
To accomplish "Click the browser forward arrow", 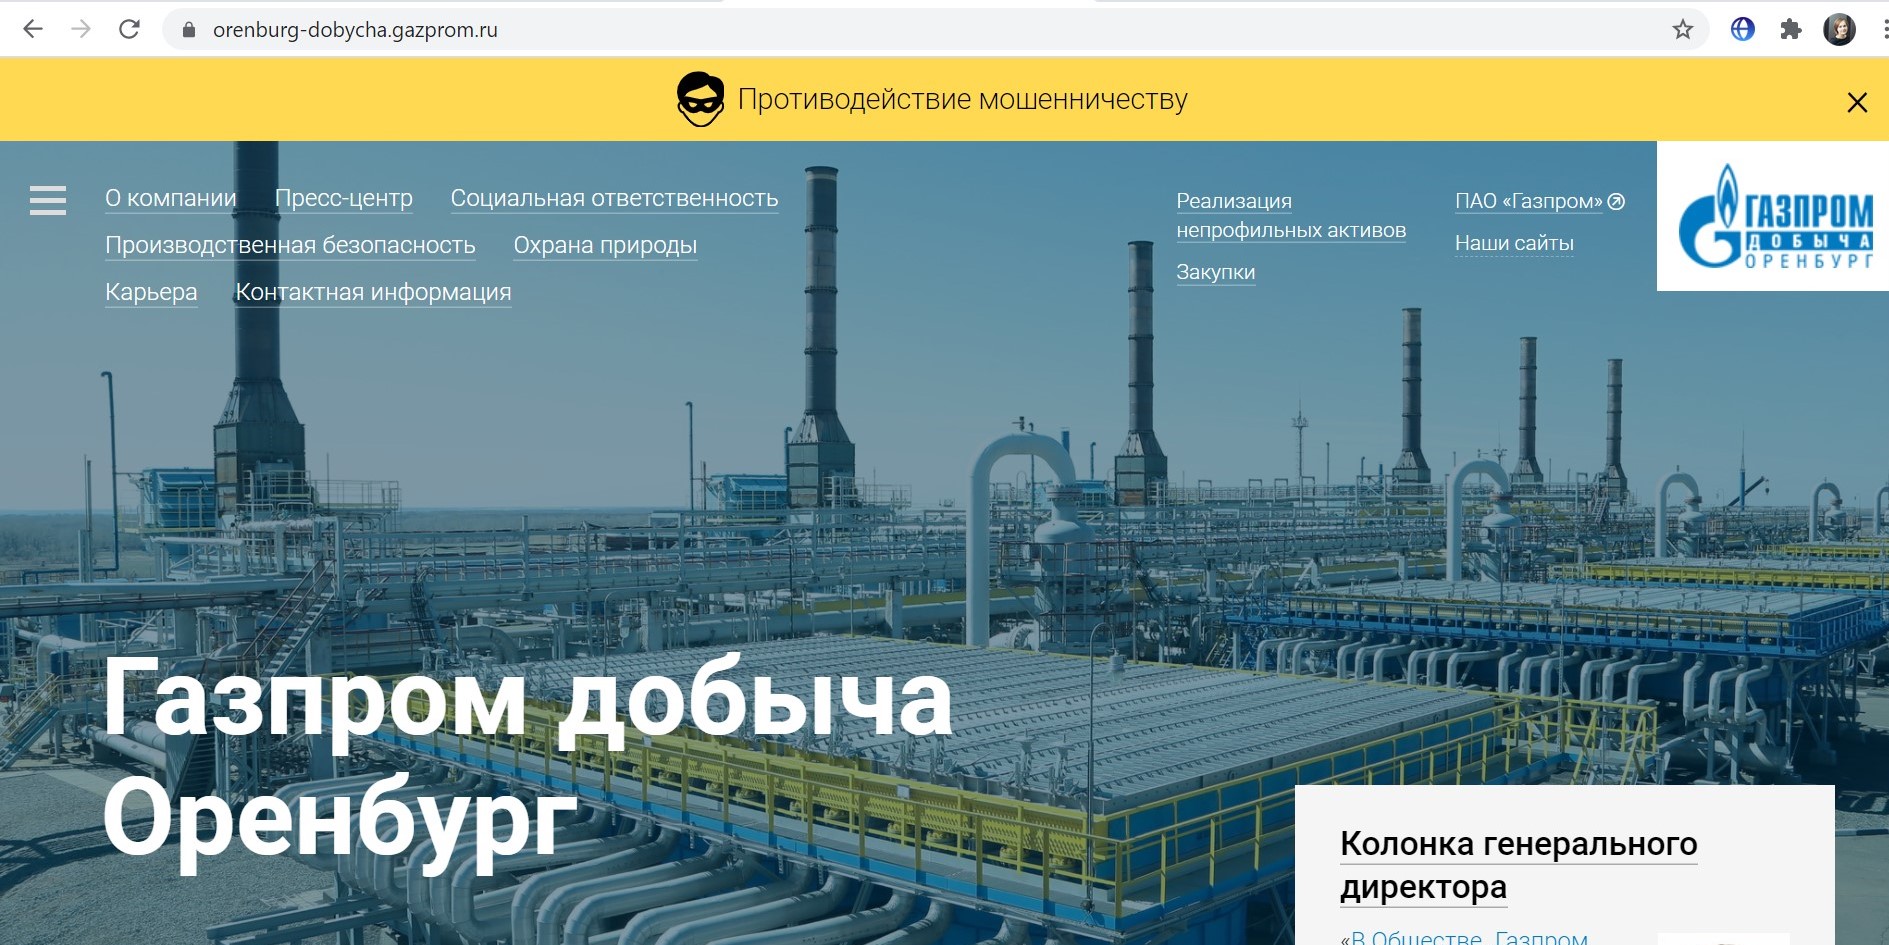I will [81, 30].
